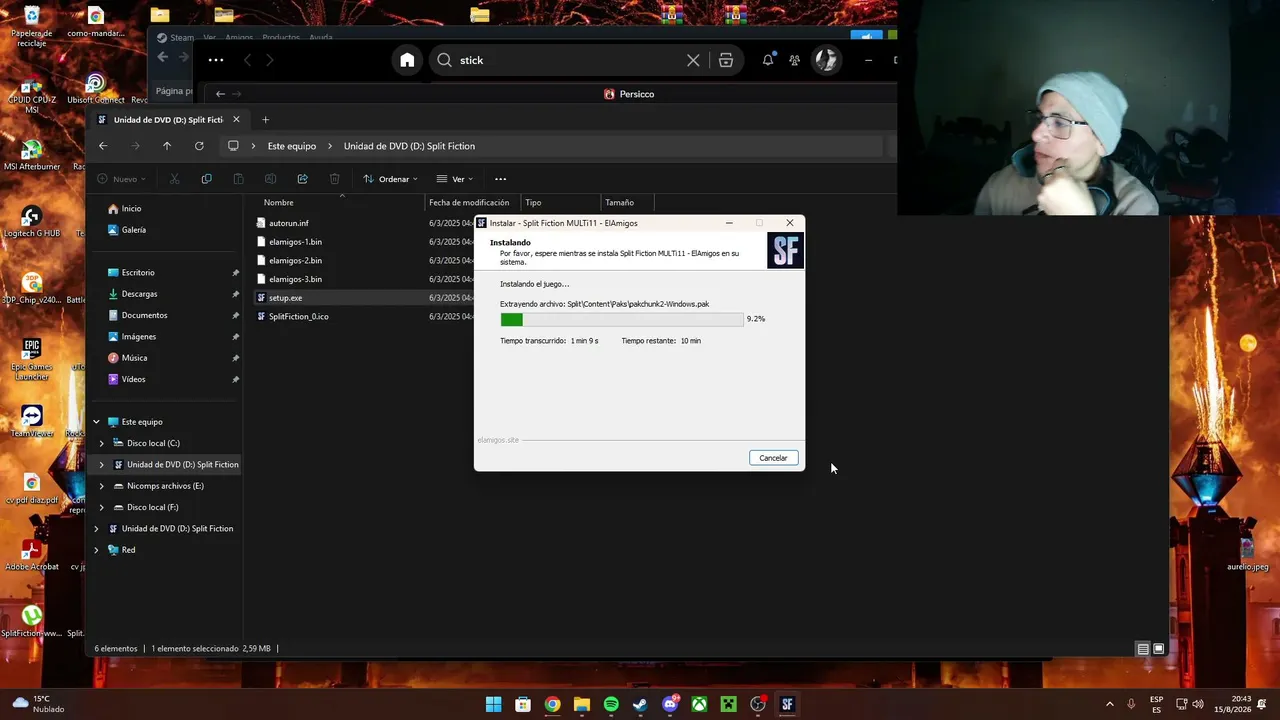Select the SplitFiction_0.ico file
1280x720 pixels.
[x=298, y=317]
